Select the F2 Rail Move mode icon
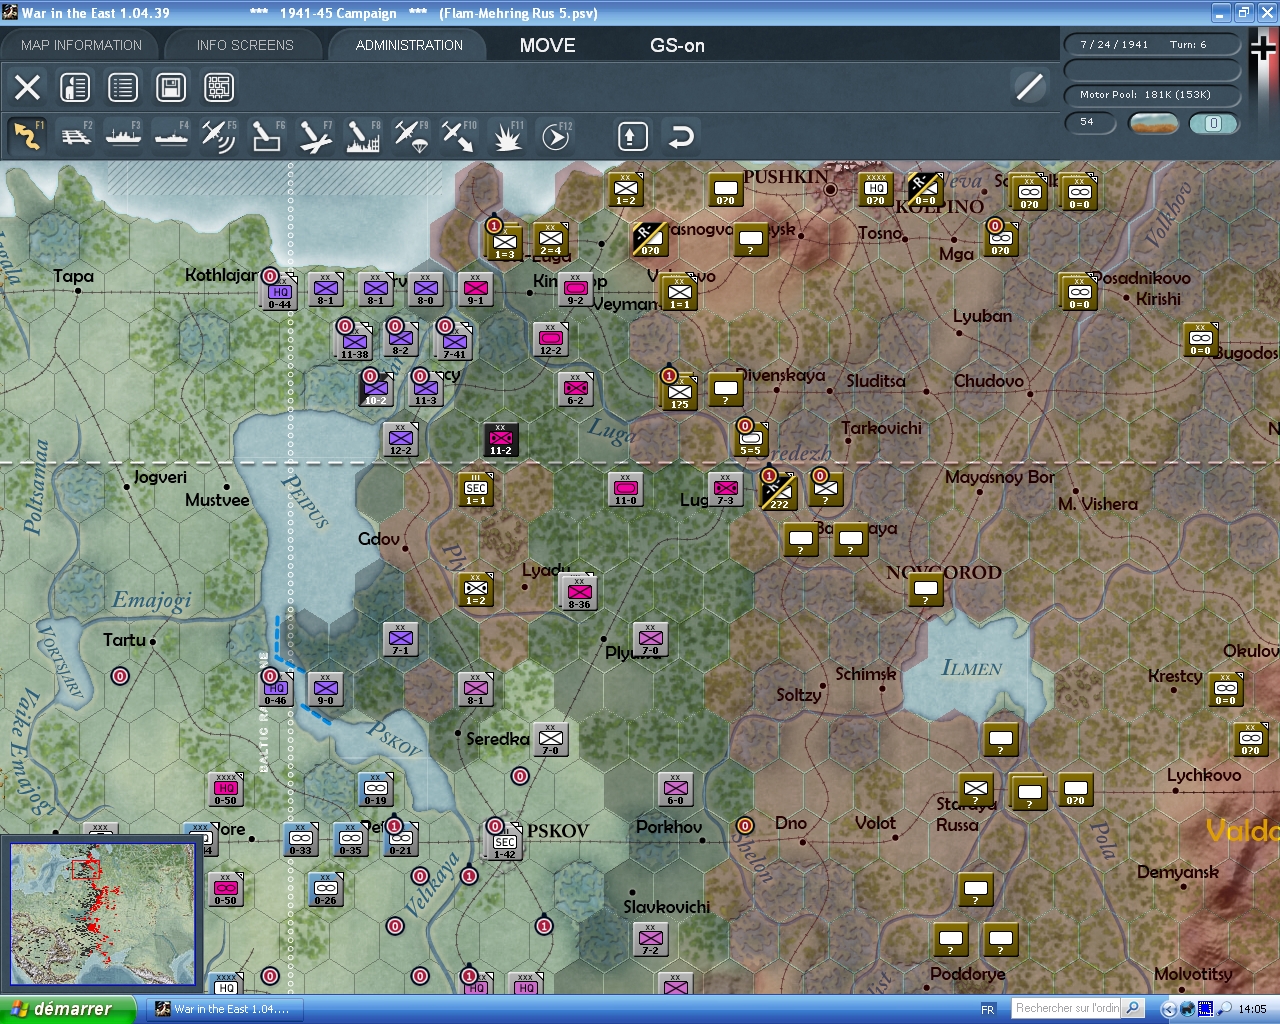 click(76, 136)
